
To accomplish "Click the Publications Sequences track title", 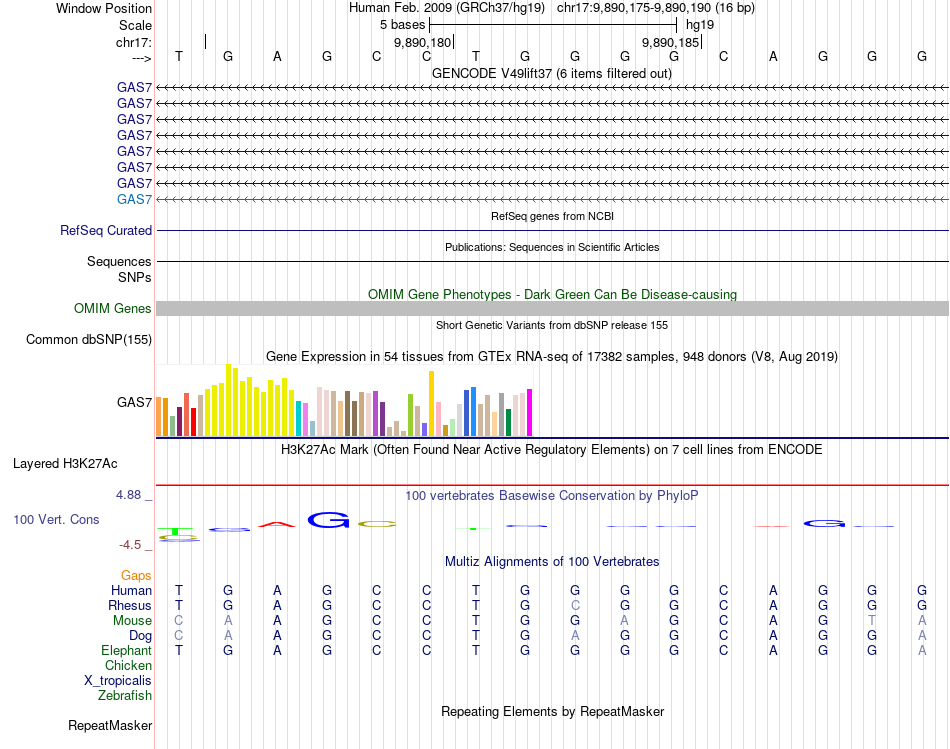I will [x=551, y=247].
